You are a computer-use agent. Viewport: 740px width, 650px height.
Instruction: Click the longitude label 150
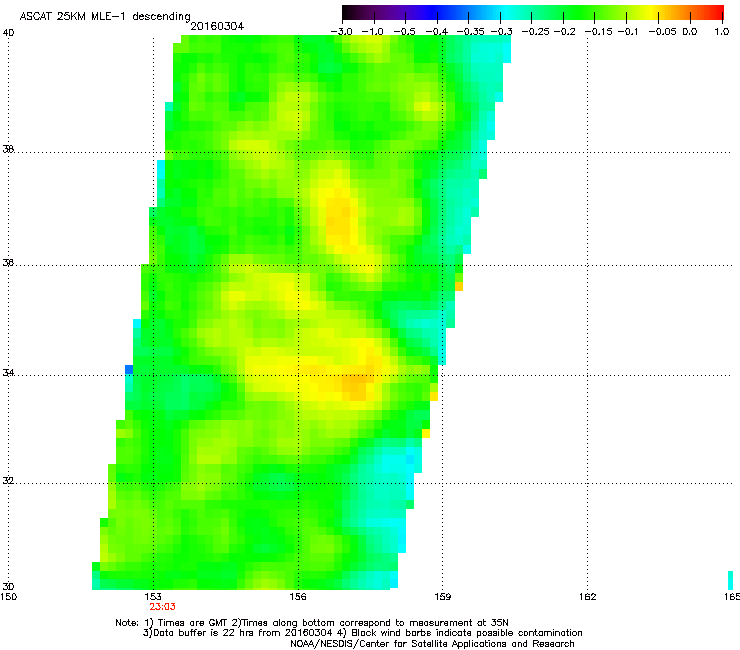tap(8, 597)
